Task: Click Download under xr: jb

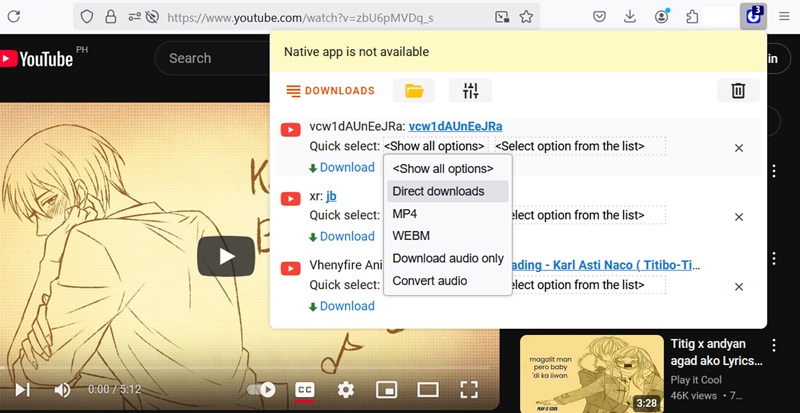Action: (342, 236)
